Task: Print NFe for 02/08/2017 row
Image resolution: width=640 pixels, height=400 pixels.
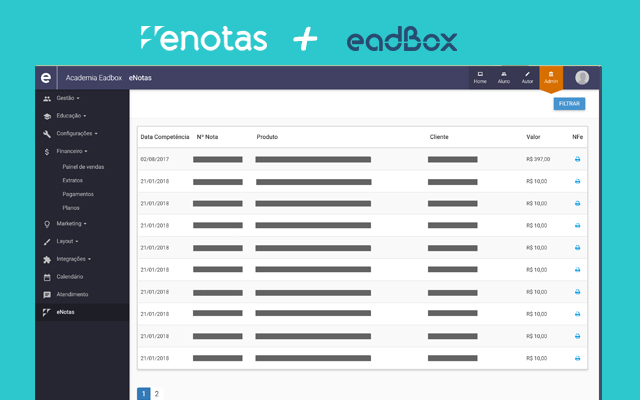Action: [x=577, y=159]
